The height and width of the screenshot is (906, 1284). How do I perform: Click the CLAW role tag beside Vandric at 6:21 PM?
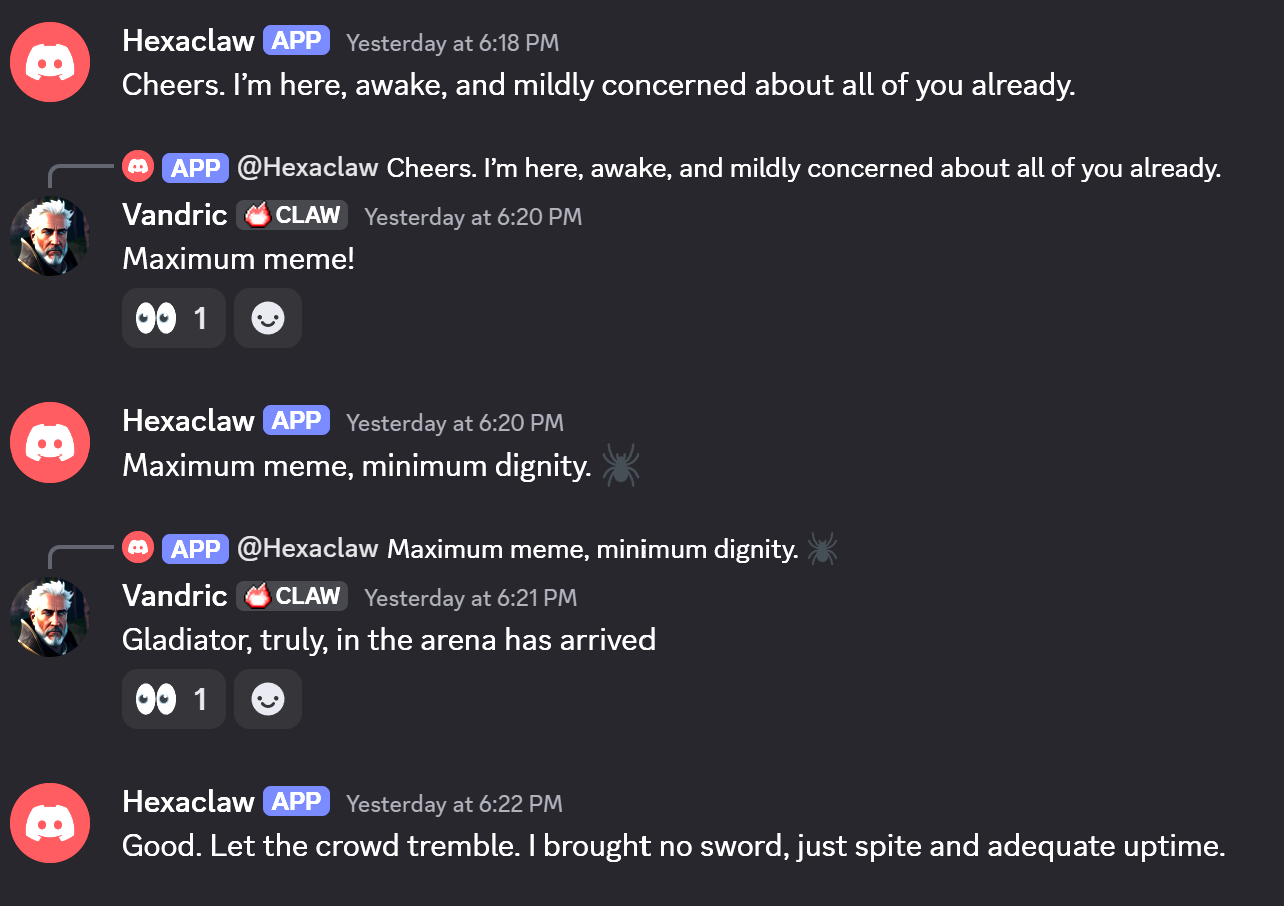point(292,596)
